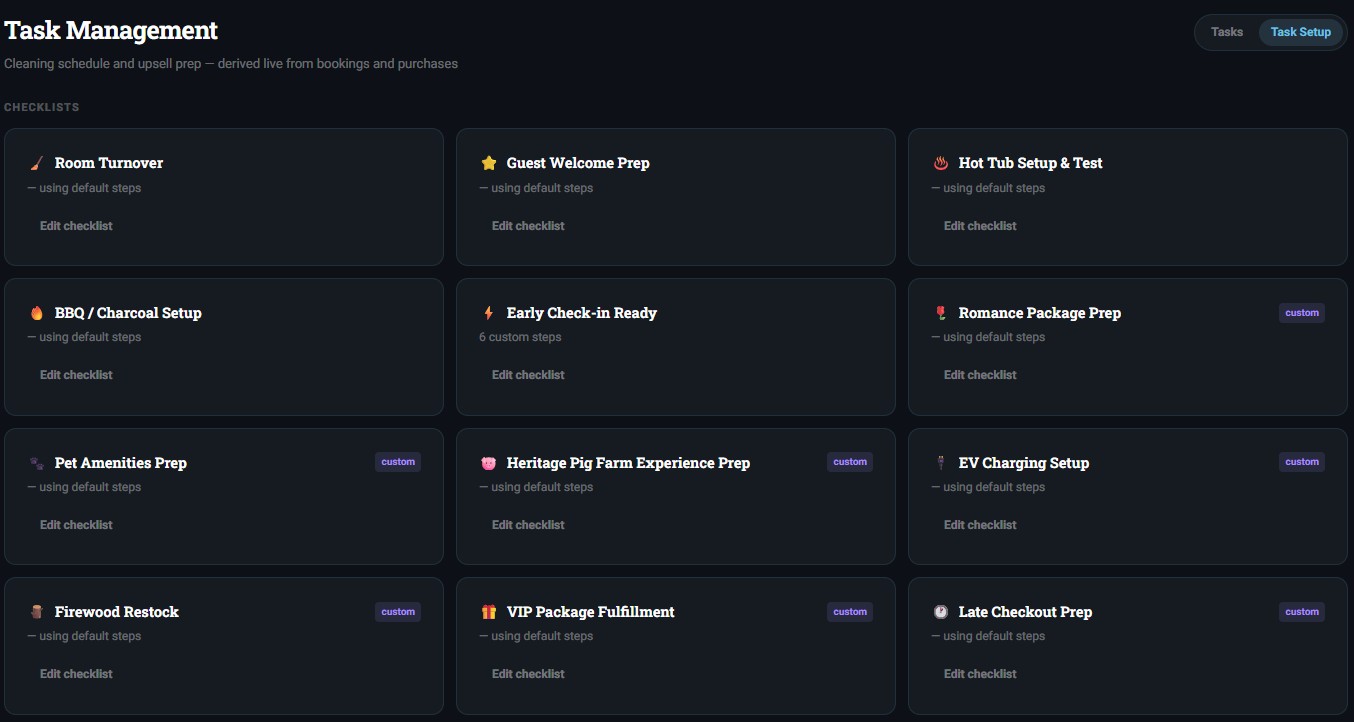Edit checklist for Firewood Restock
Viewport: 1354px width, 722px height.
(x=76, y=674)
